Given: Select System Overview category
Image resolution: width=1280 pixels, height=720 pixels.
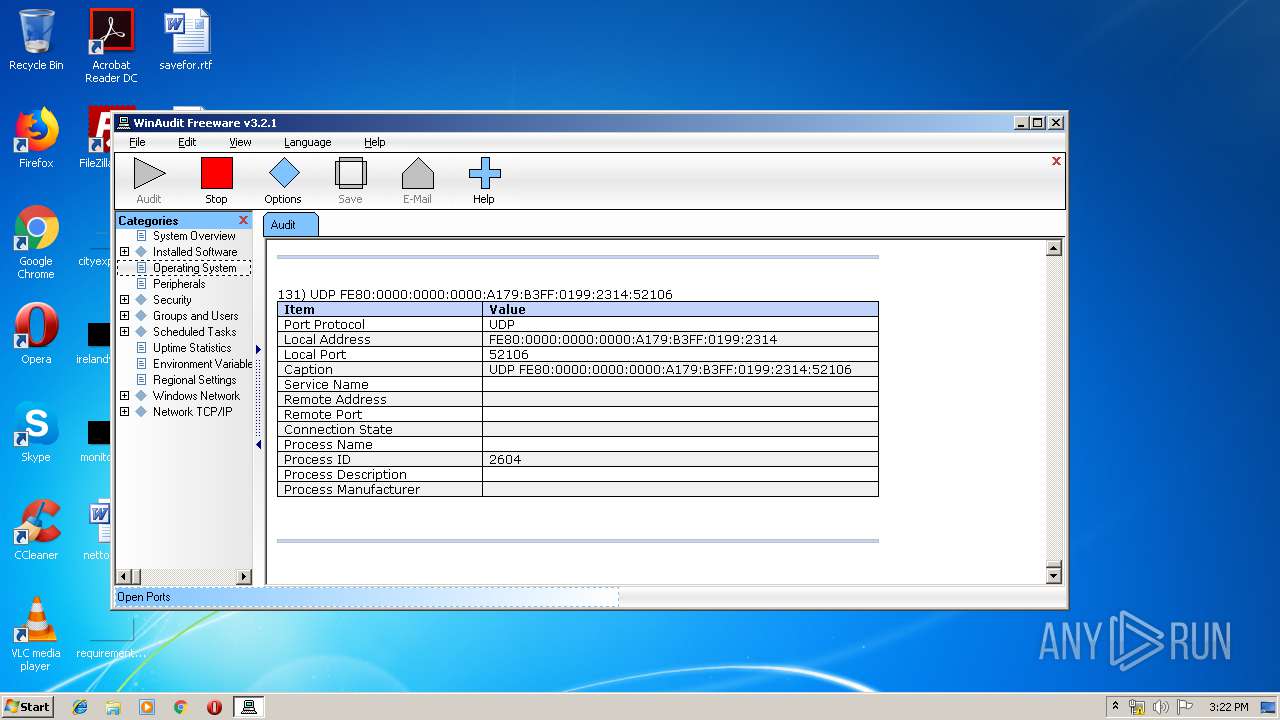Looking at the screenshot, I should pyautogui.click(x=194, y=236).
